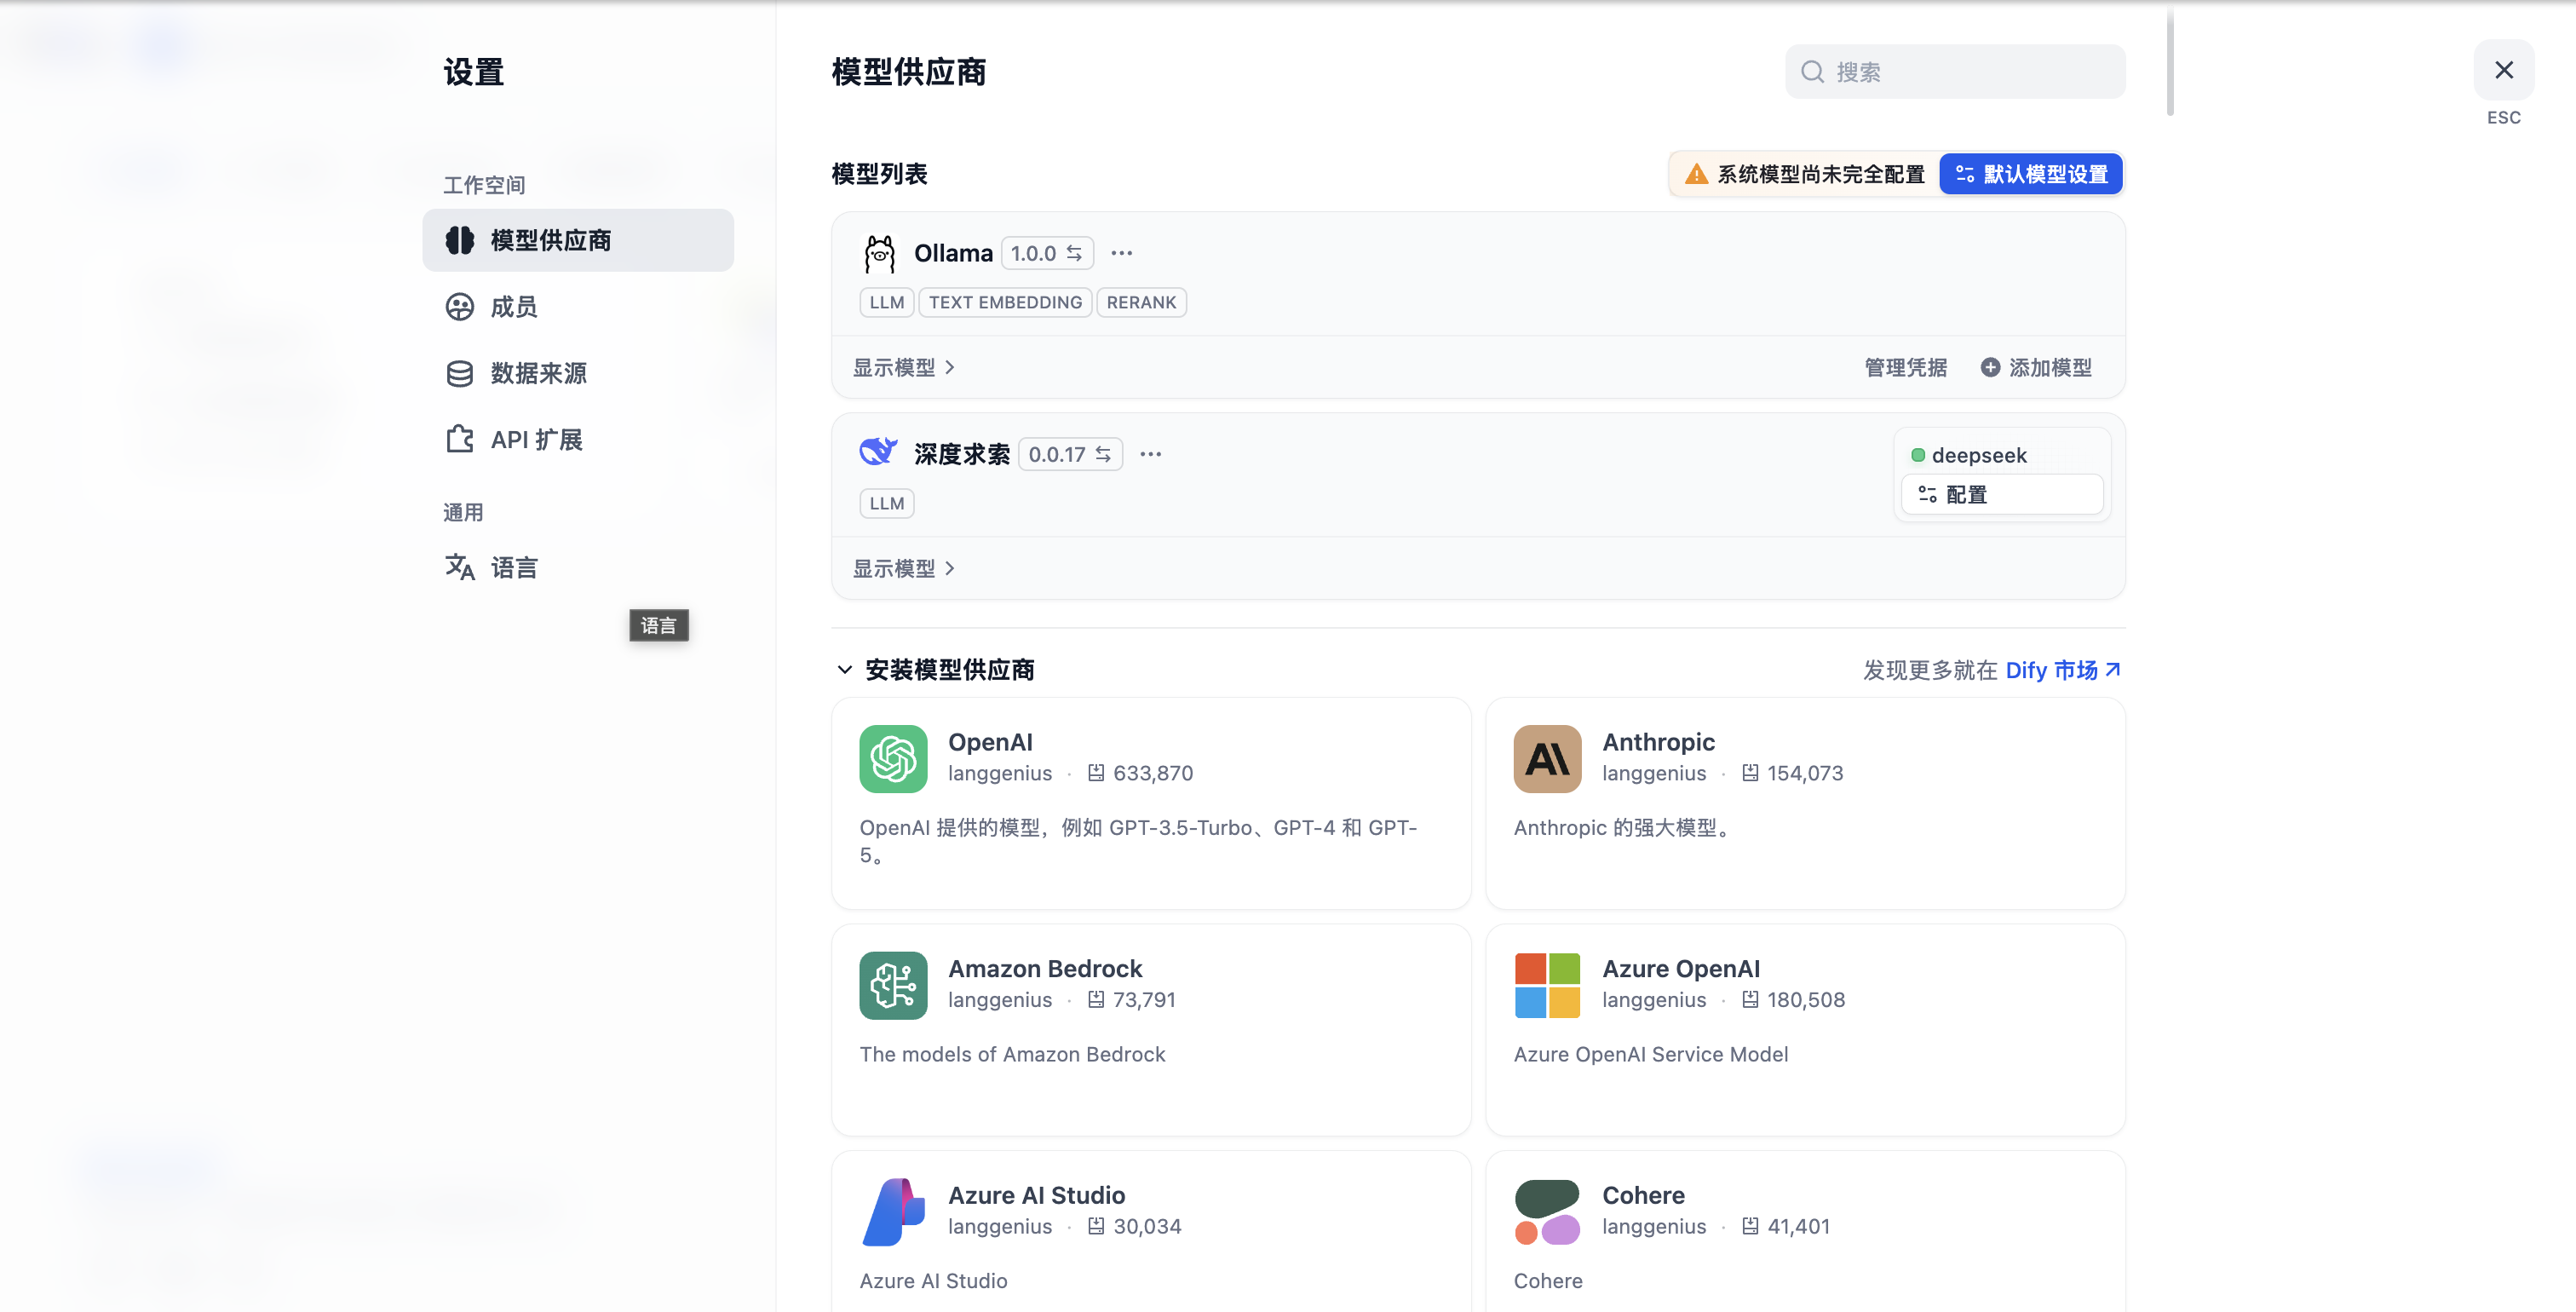Click the 默认模型设置 button
This screenshot has width=2576, height=1312.
point(2031,174)
